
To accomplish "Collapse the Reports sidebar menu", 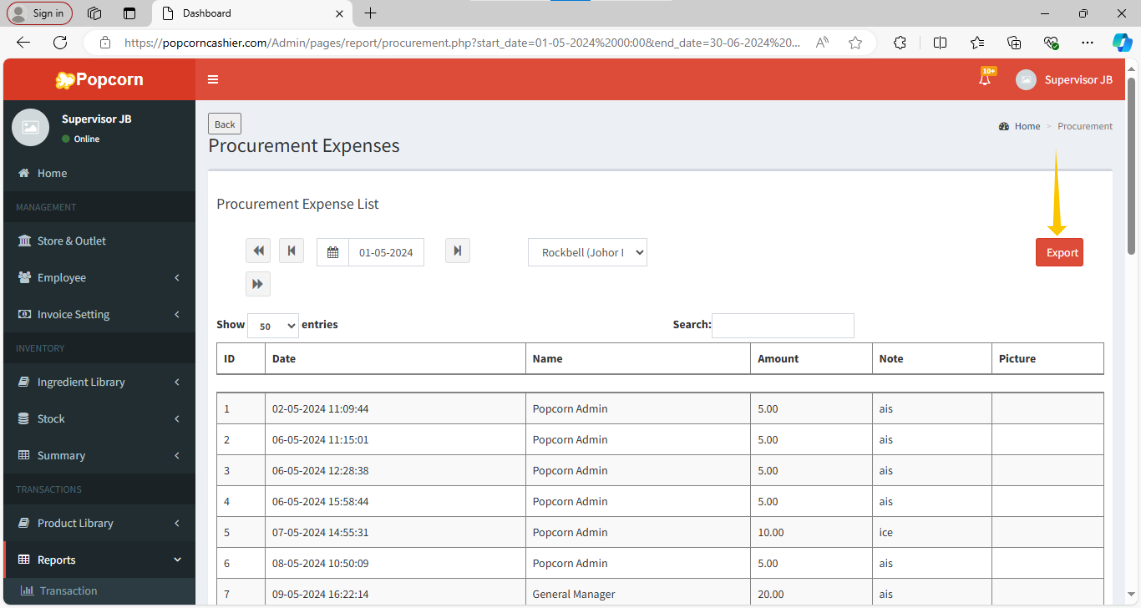I will click(99, 560).
